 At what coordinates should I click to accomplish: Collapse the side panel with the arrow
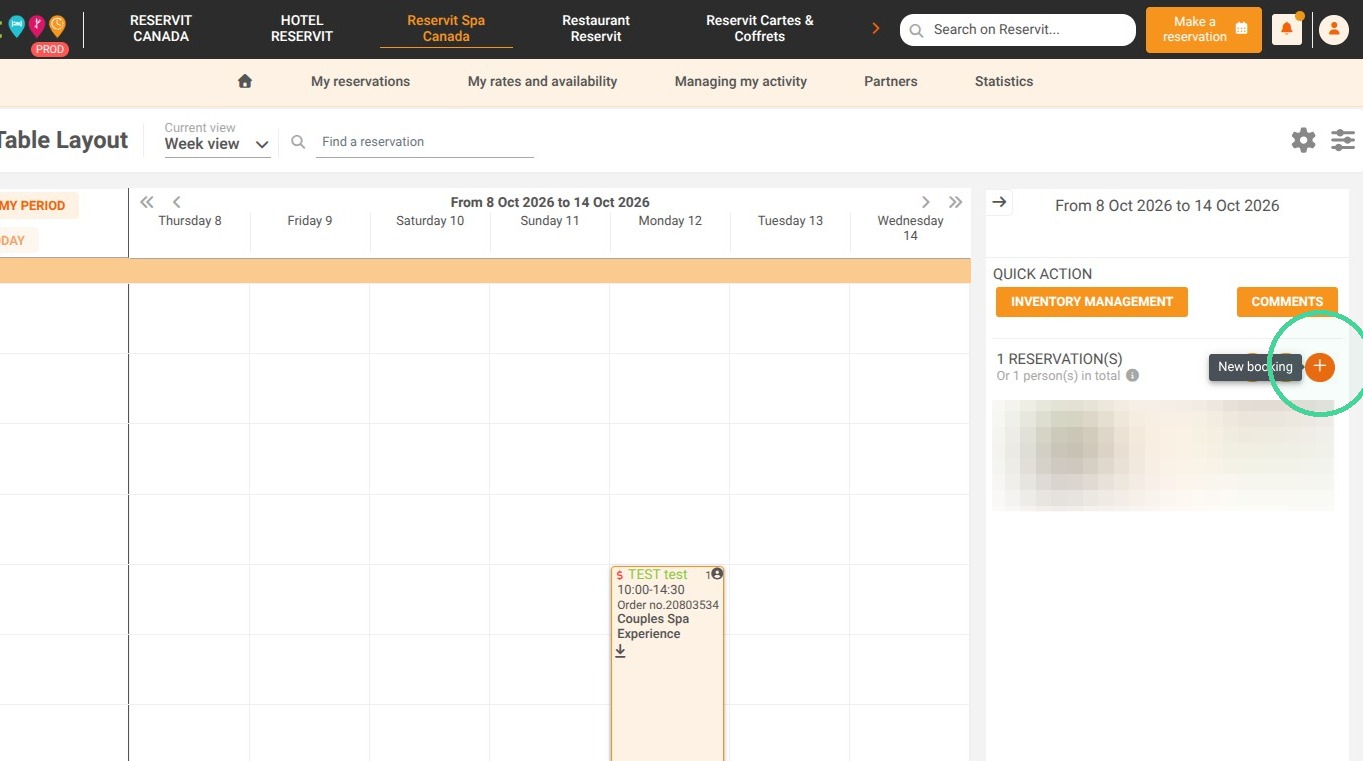999,203
